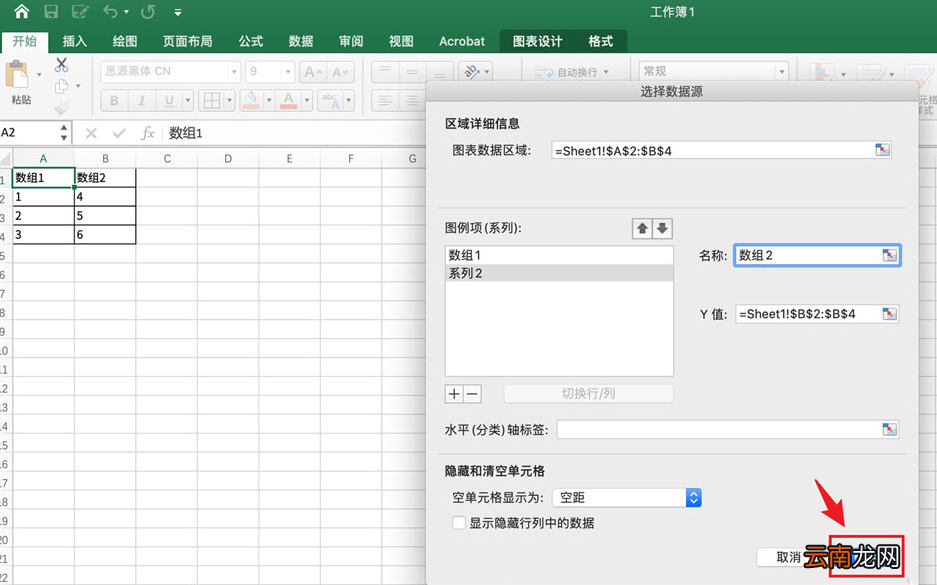Open the 公式 ribbon tab
The width and height of the screenshot is (937, 585).
coord(251,41)
